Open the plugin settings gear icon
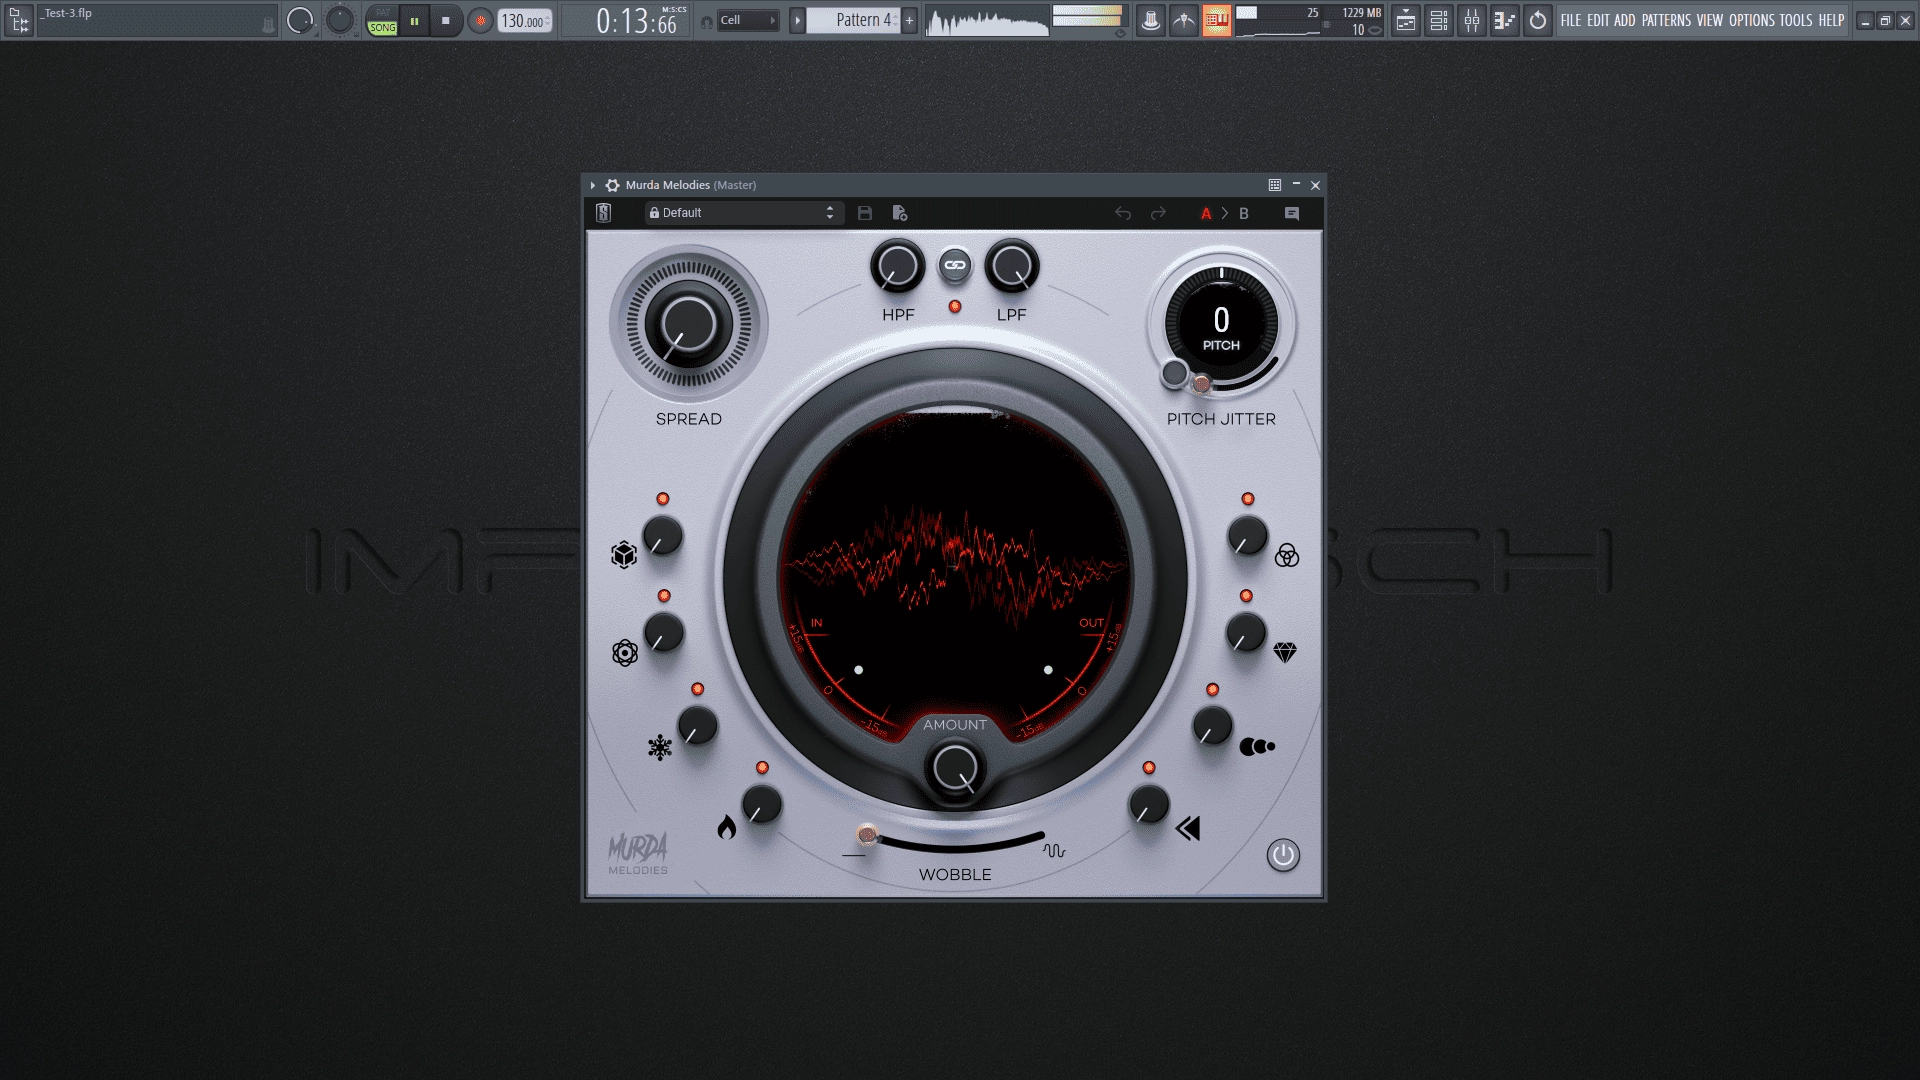Image resolution: width=1920 pixels, height=1080 pixels. (x=613, y=185)
